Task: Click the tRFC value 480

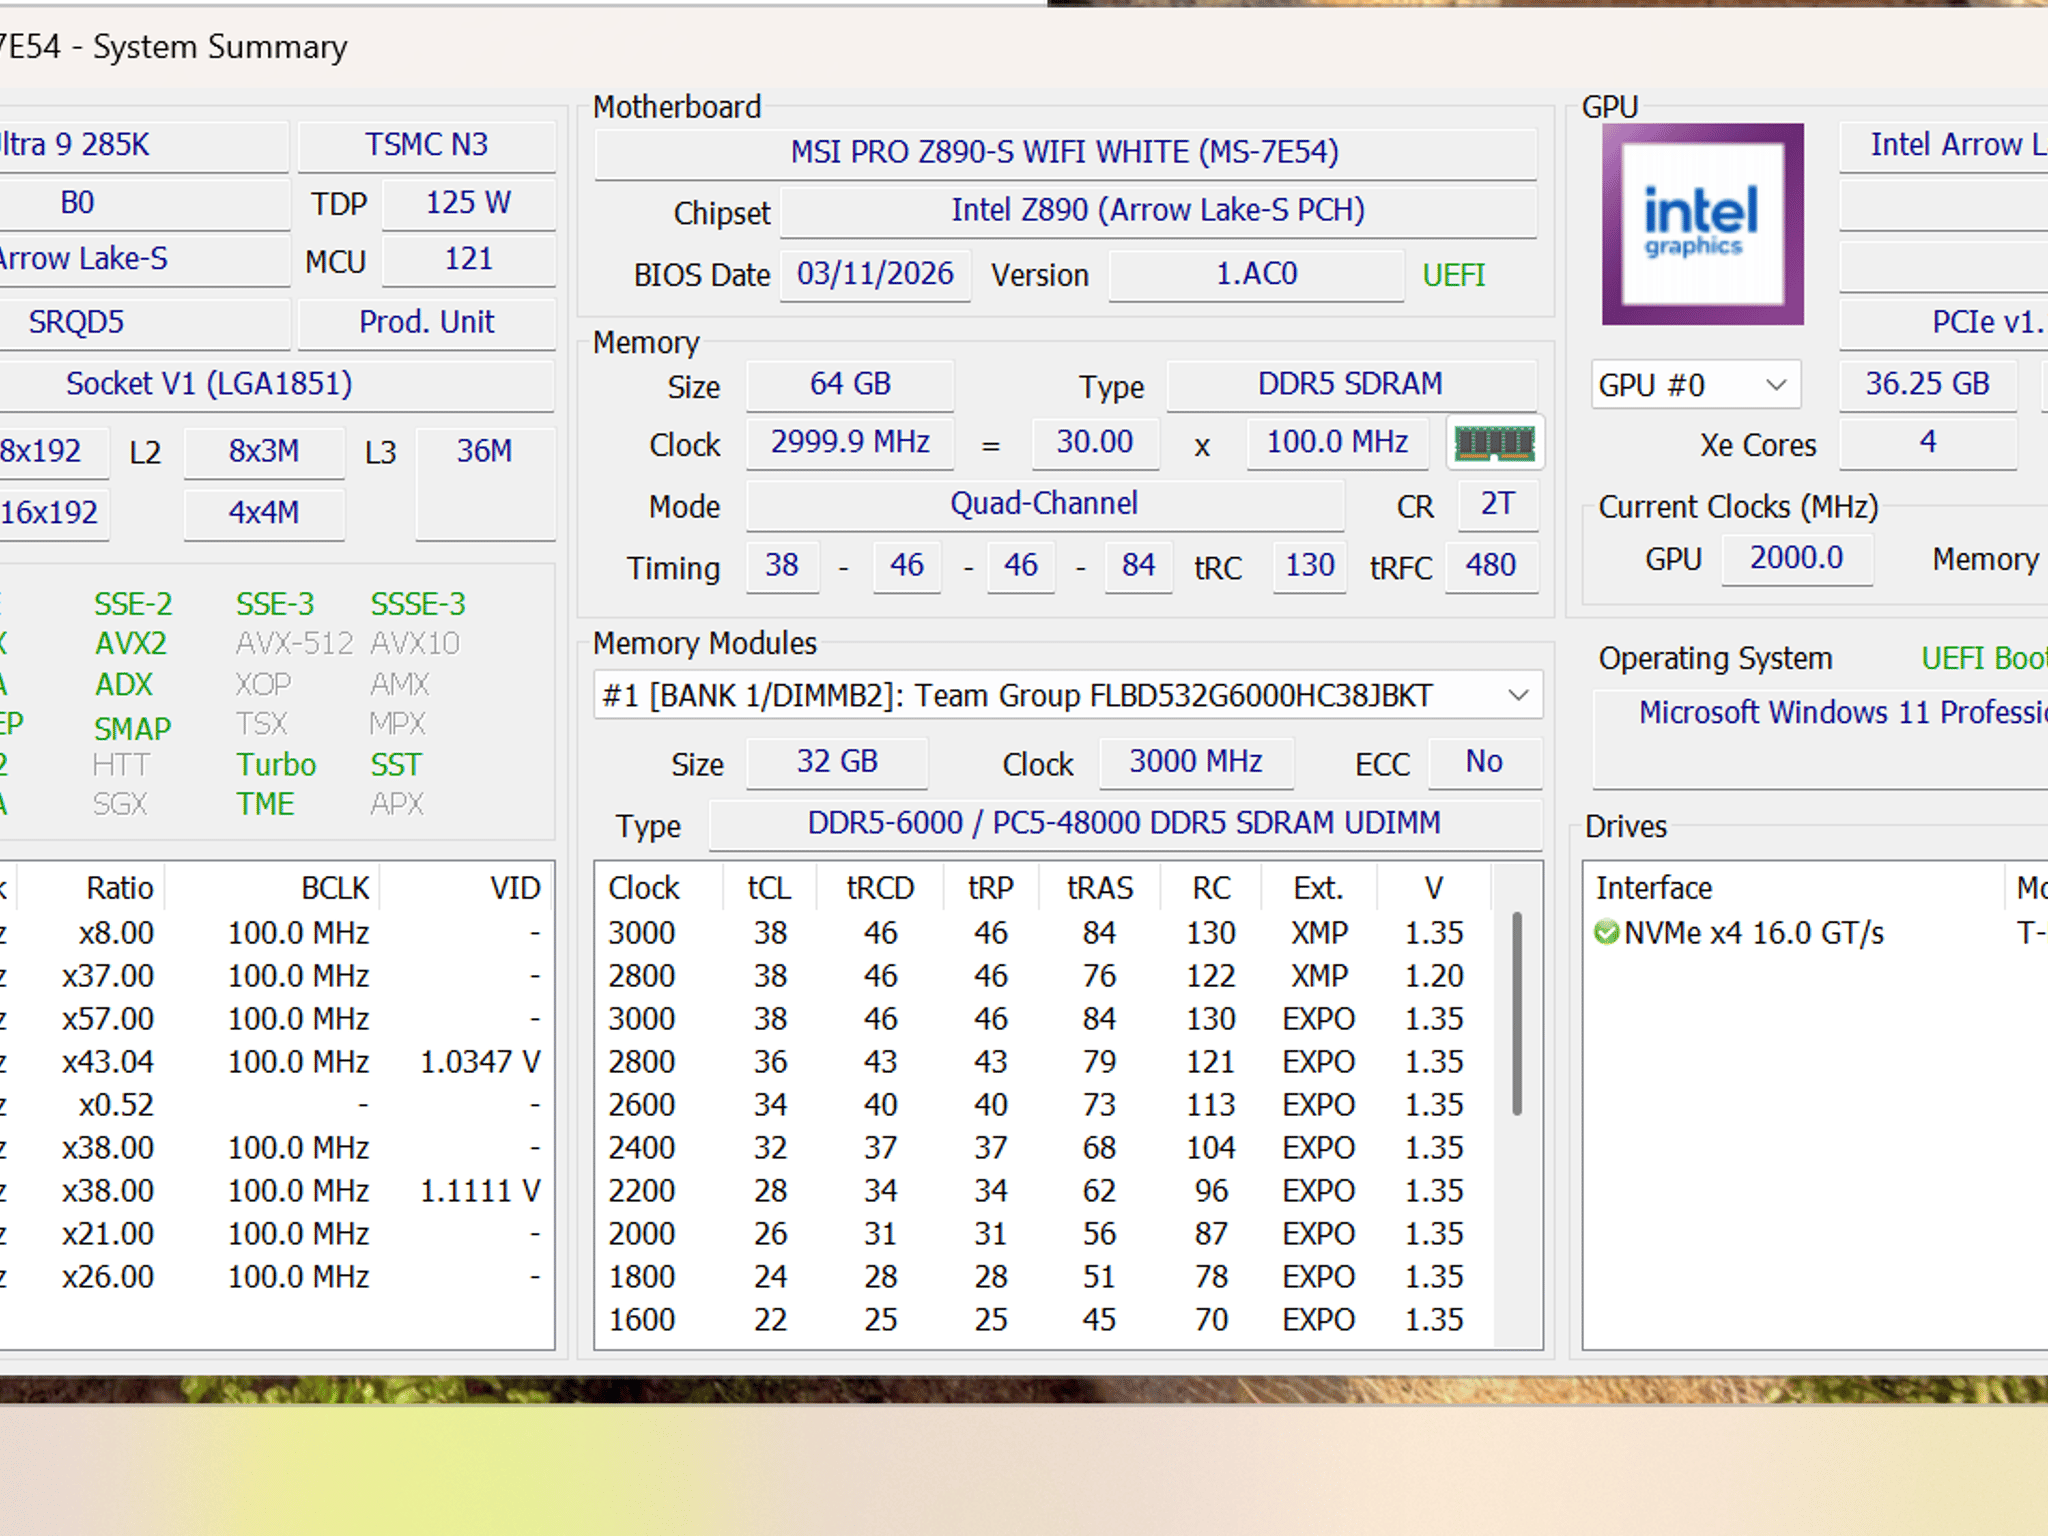Action: coord(1491,566)
